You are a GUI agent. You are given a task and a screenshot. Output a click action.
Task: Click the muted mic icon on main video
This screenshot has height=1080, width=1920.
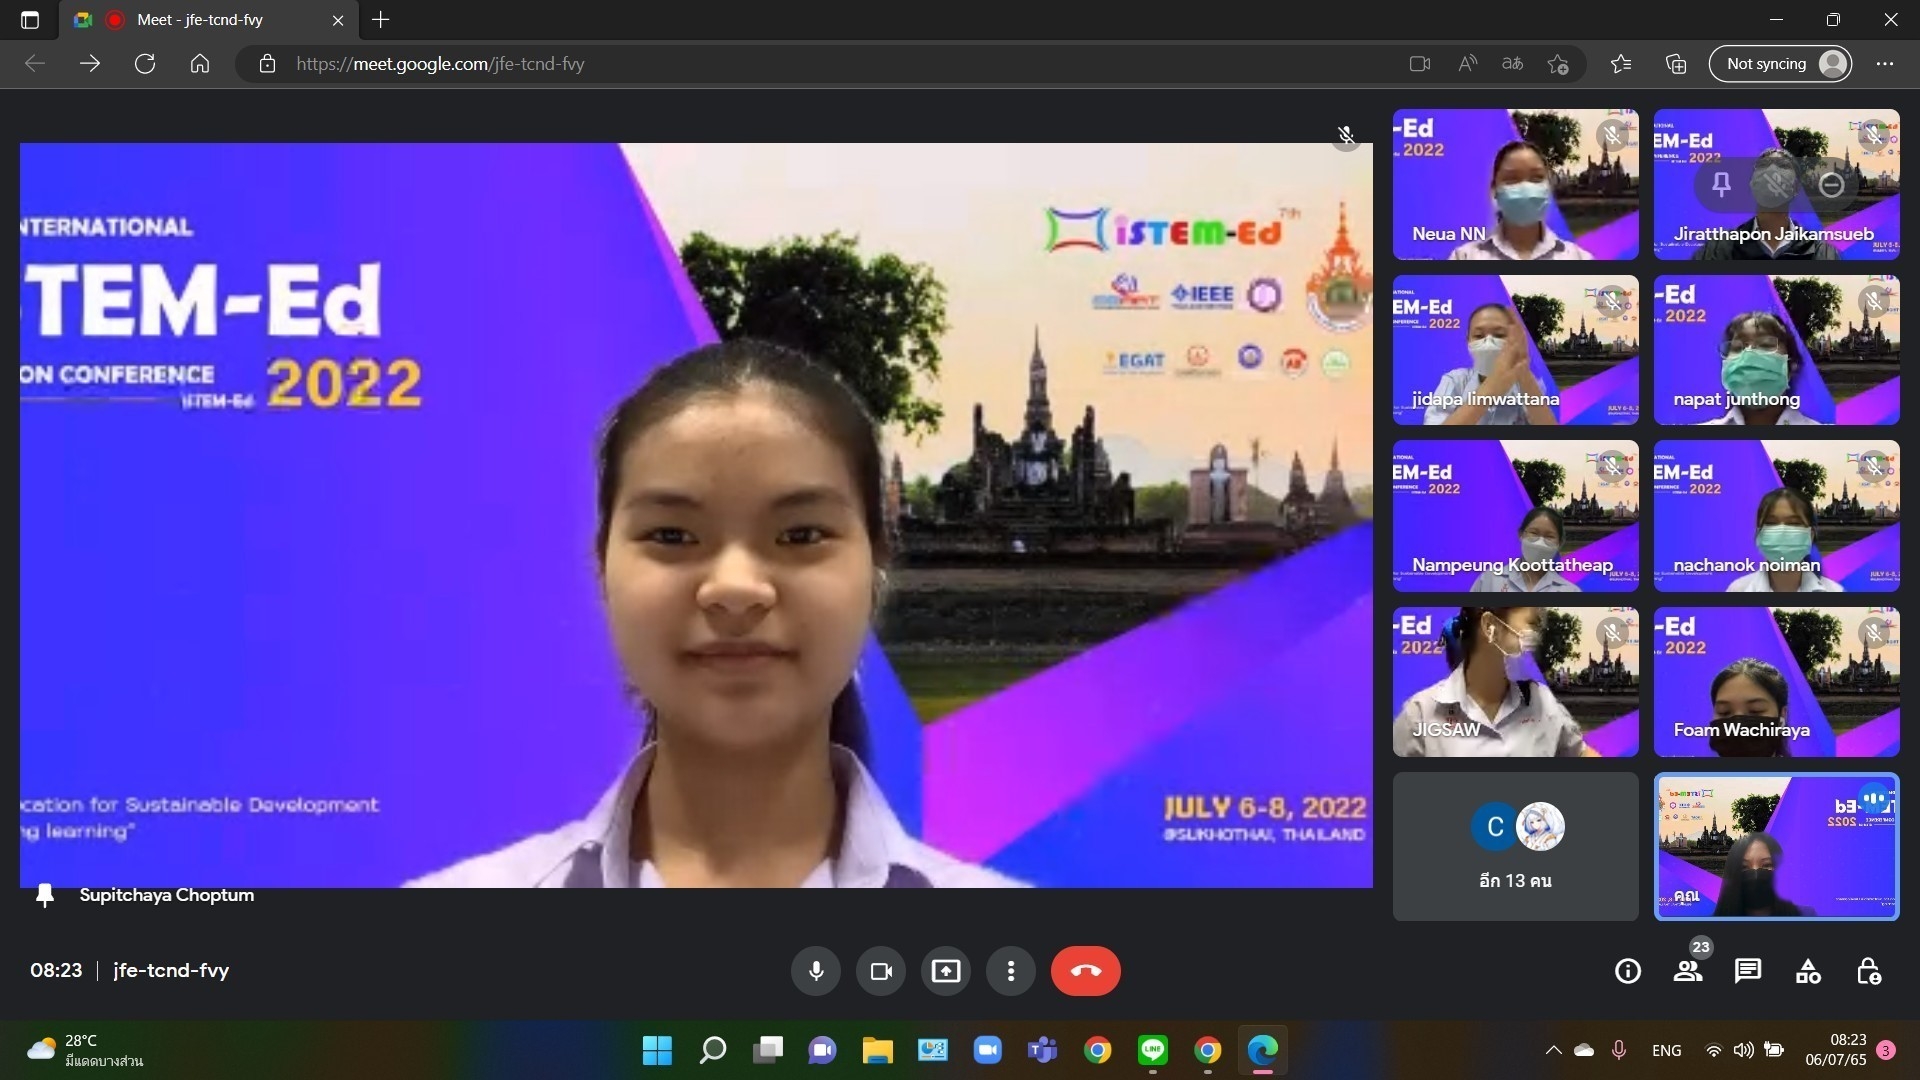tap(1346, 135)
